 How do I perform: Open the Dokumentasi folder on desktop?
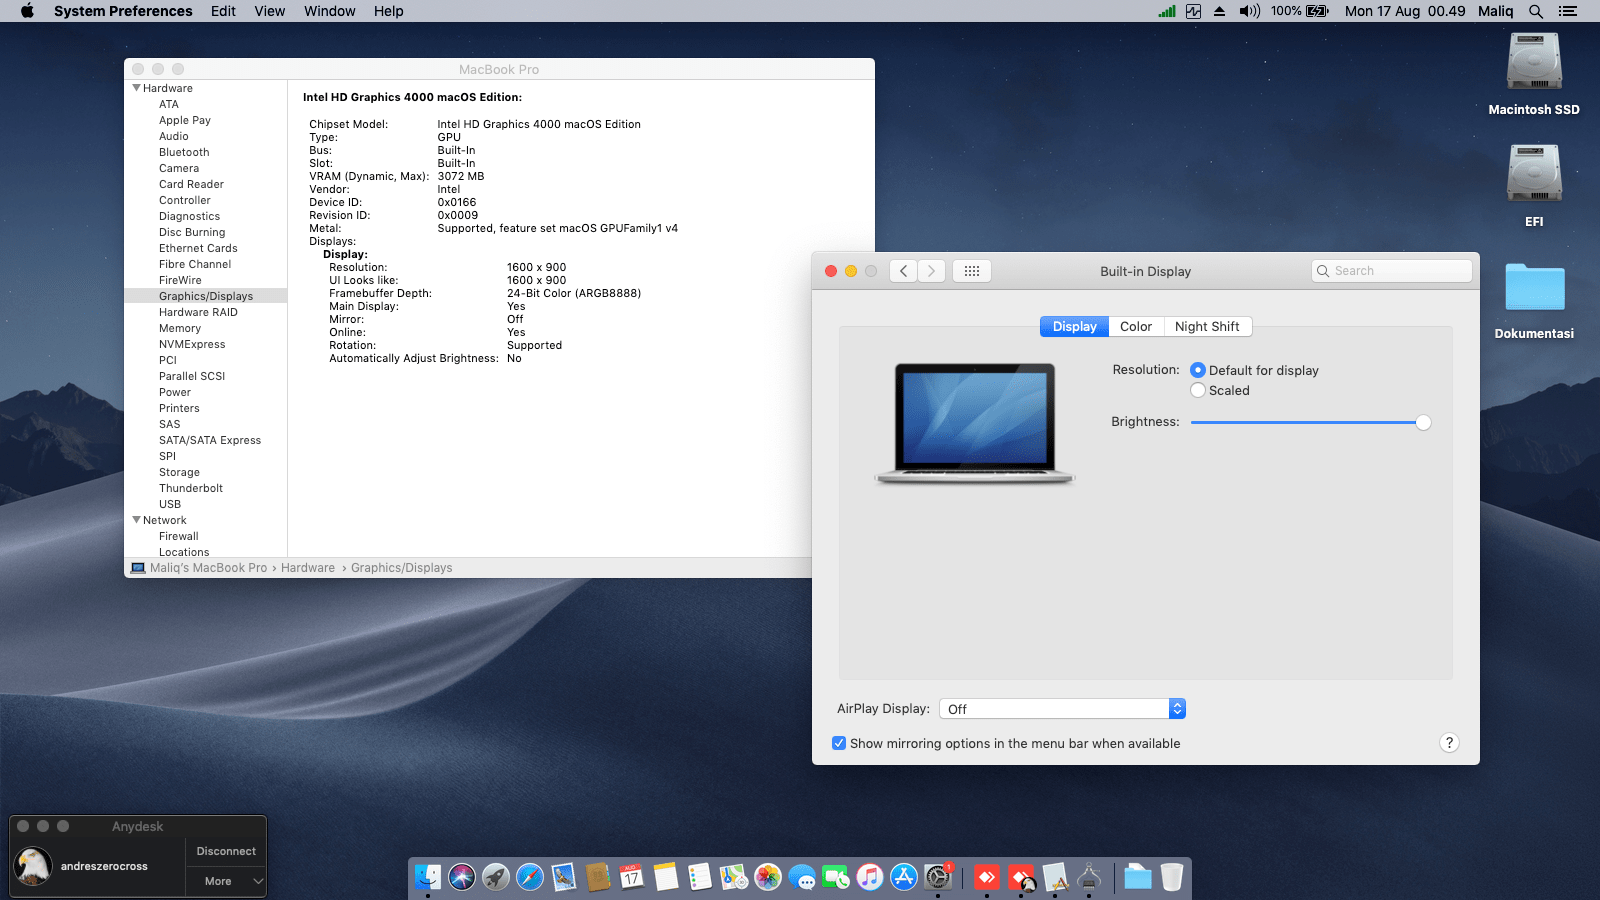[x=1534, y=288]
